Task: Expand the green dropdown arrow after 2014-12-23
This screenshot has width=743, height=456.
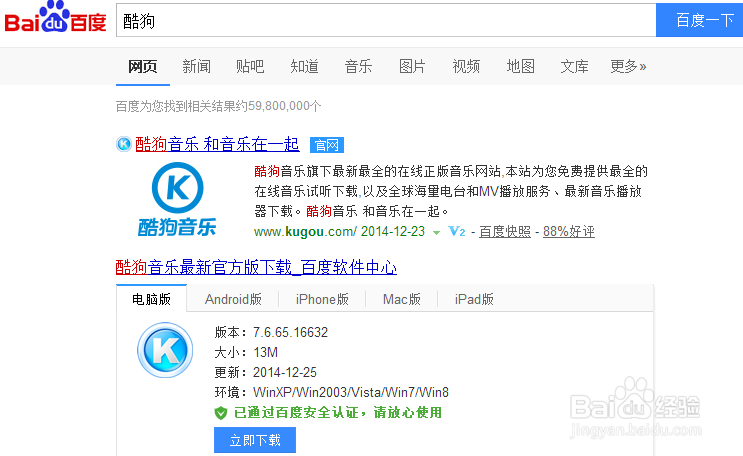Action: click(436, 232)
